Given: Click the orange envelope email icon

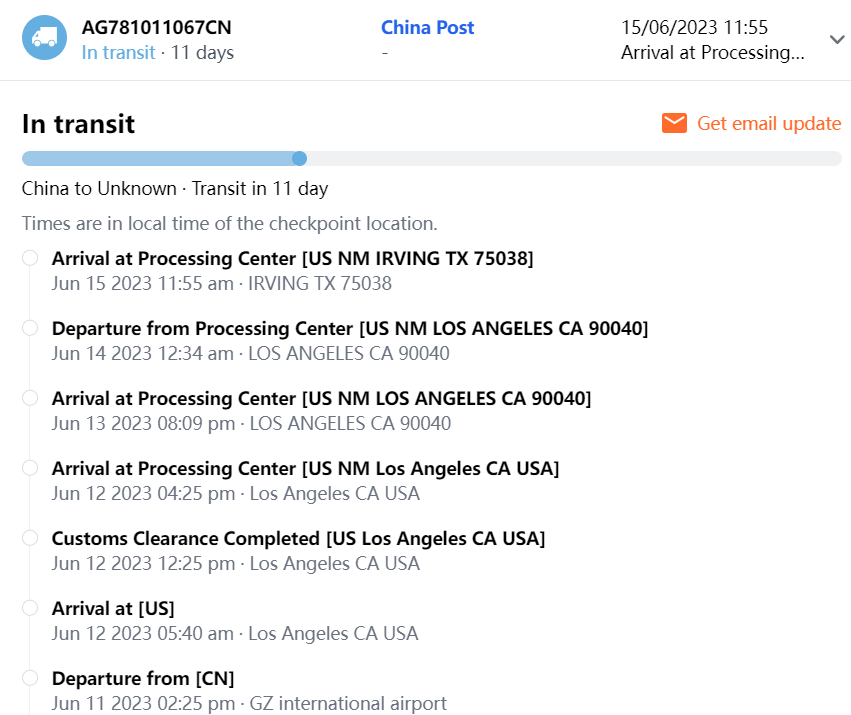Looking at the screenshot, I should 675,123.
